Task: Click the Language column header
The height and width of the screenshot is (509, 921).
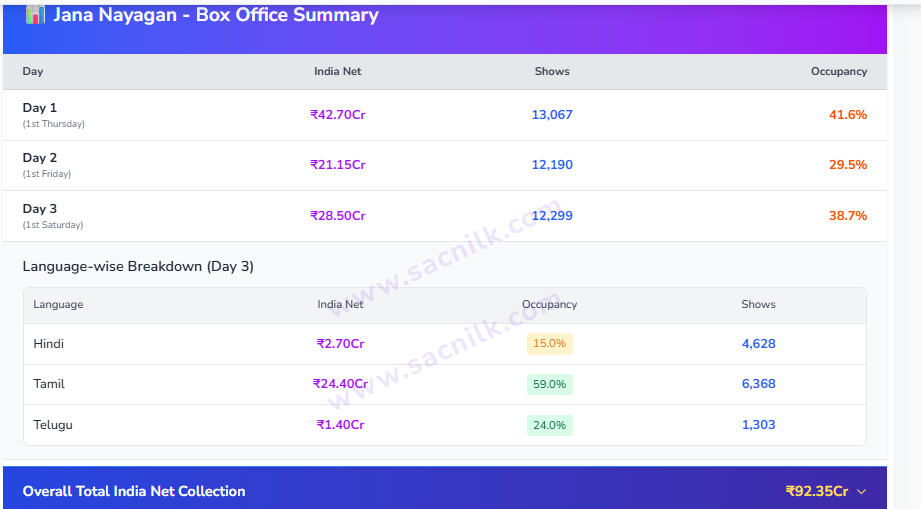Action: click(x=58, y=304)
